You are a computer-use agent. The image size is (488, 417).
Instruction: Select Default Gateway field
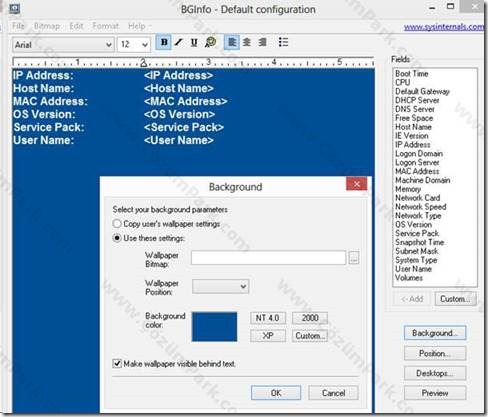tap(422, 91)
